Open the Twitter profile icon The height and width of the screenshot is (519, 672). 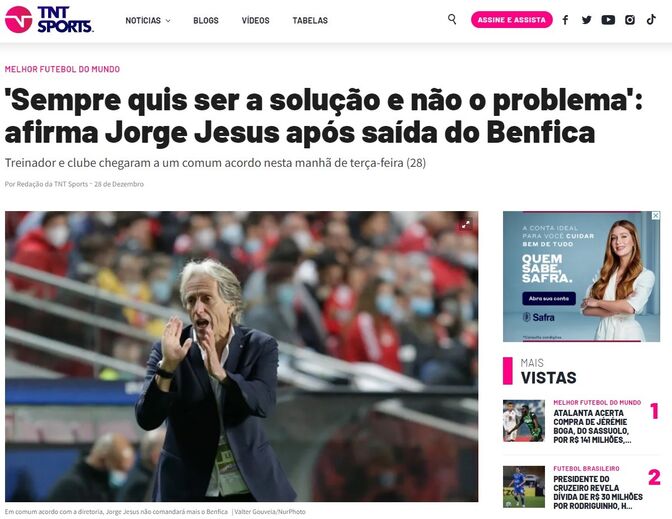click(586, 20)
